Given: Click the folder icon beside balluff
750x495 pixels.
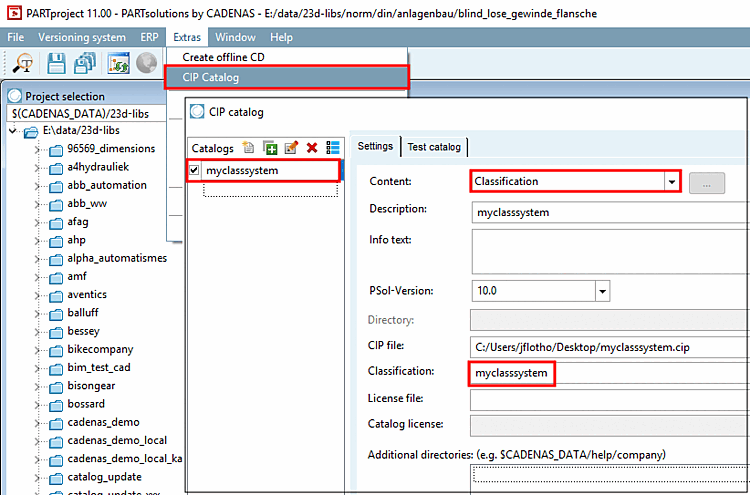Looking at the screenshot, I should pos(56,314).
